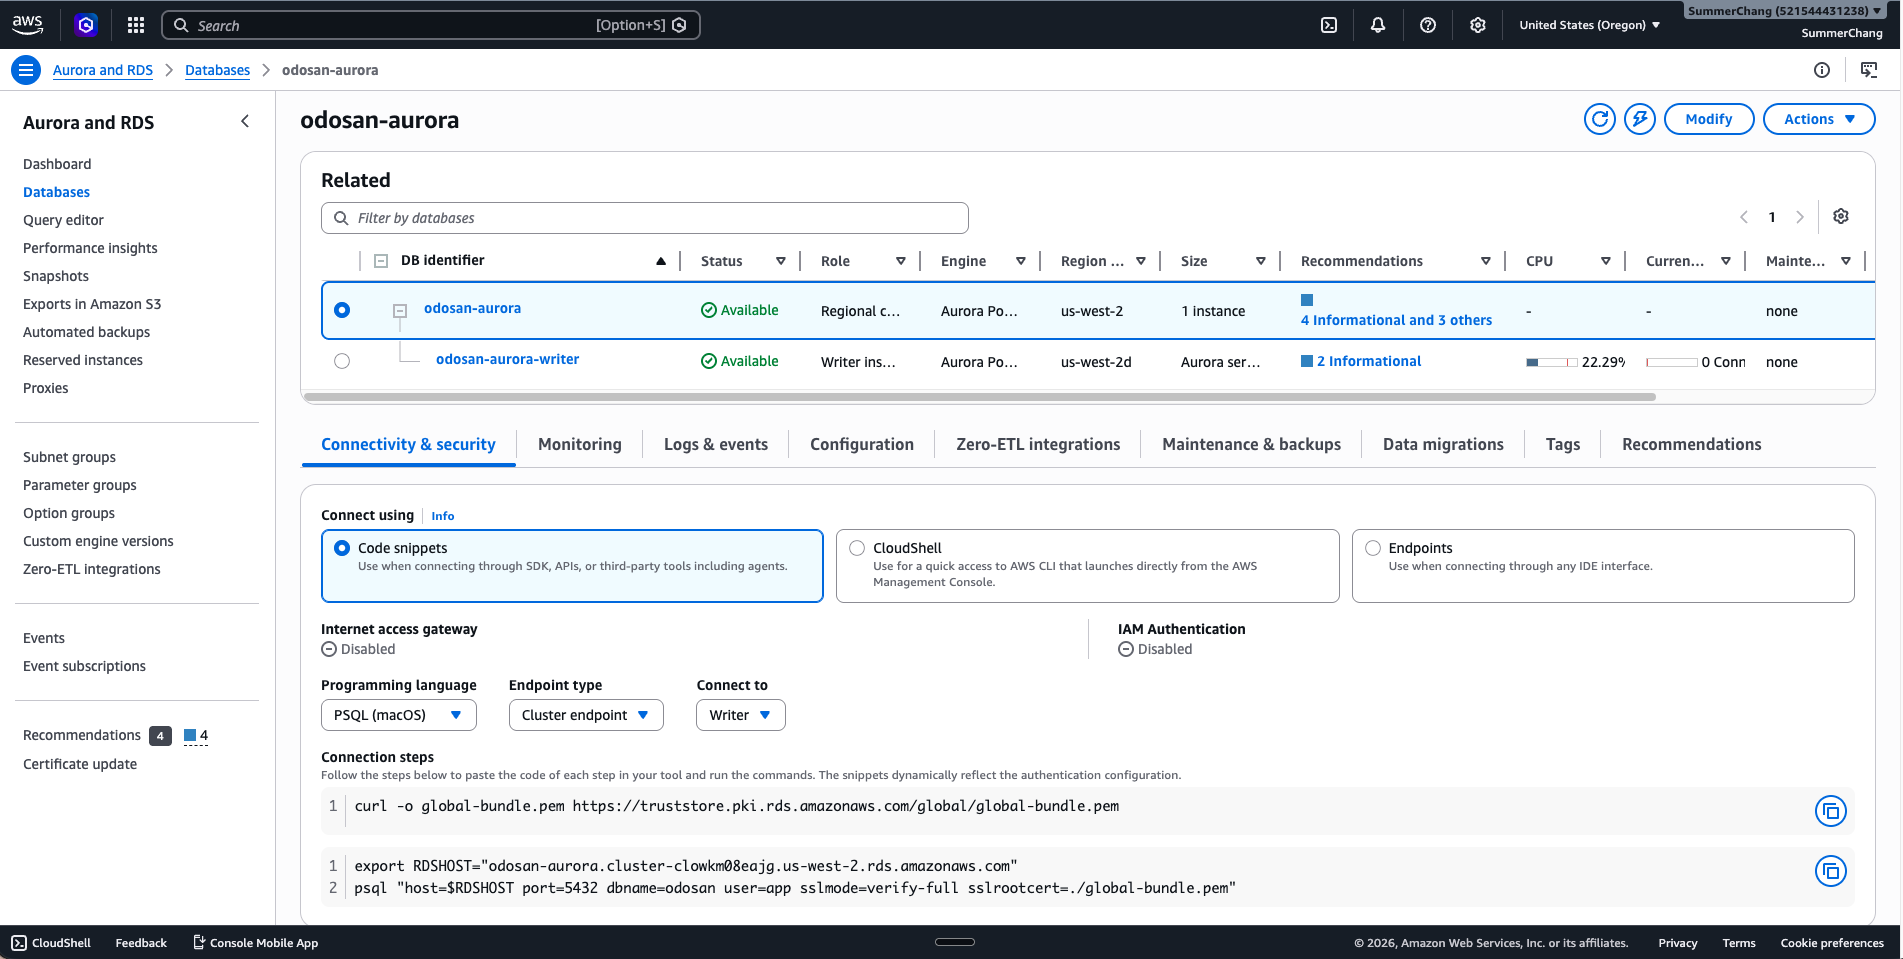Open Snapshots in sidebar
The image size is (1903, 959).
coord(56,276)
